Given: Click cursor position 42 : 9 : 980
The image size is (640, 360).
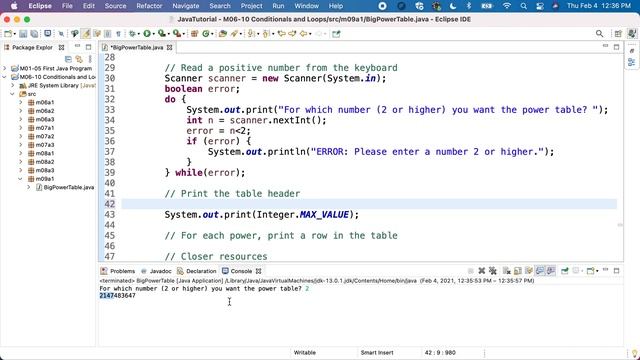Looking at the screenshot, I should (x=440, y=352).
